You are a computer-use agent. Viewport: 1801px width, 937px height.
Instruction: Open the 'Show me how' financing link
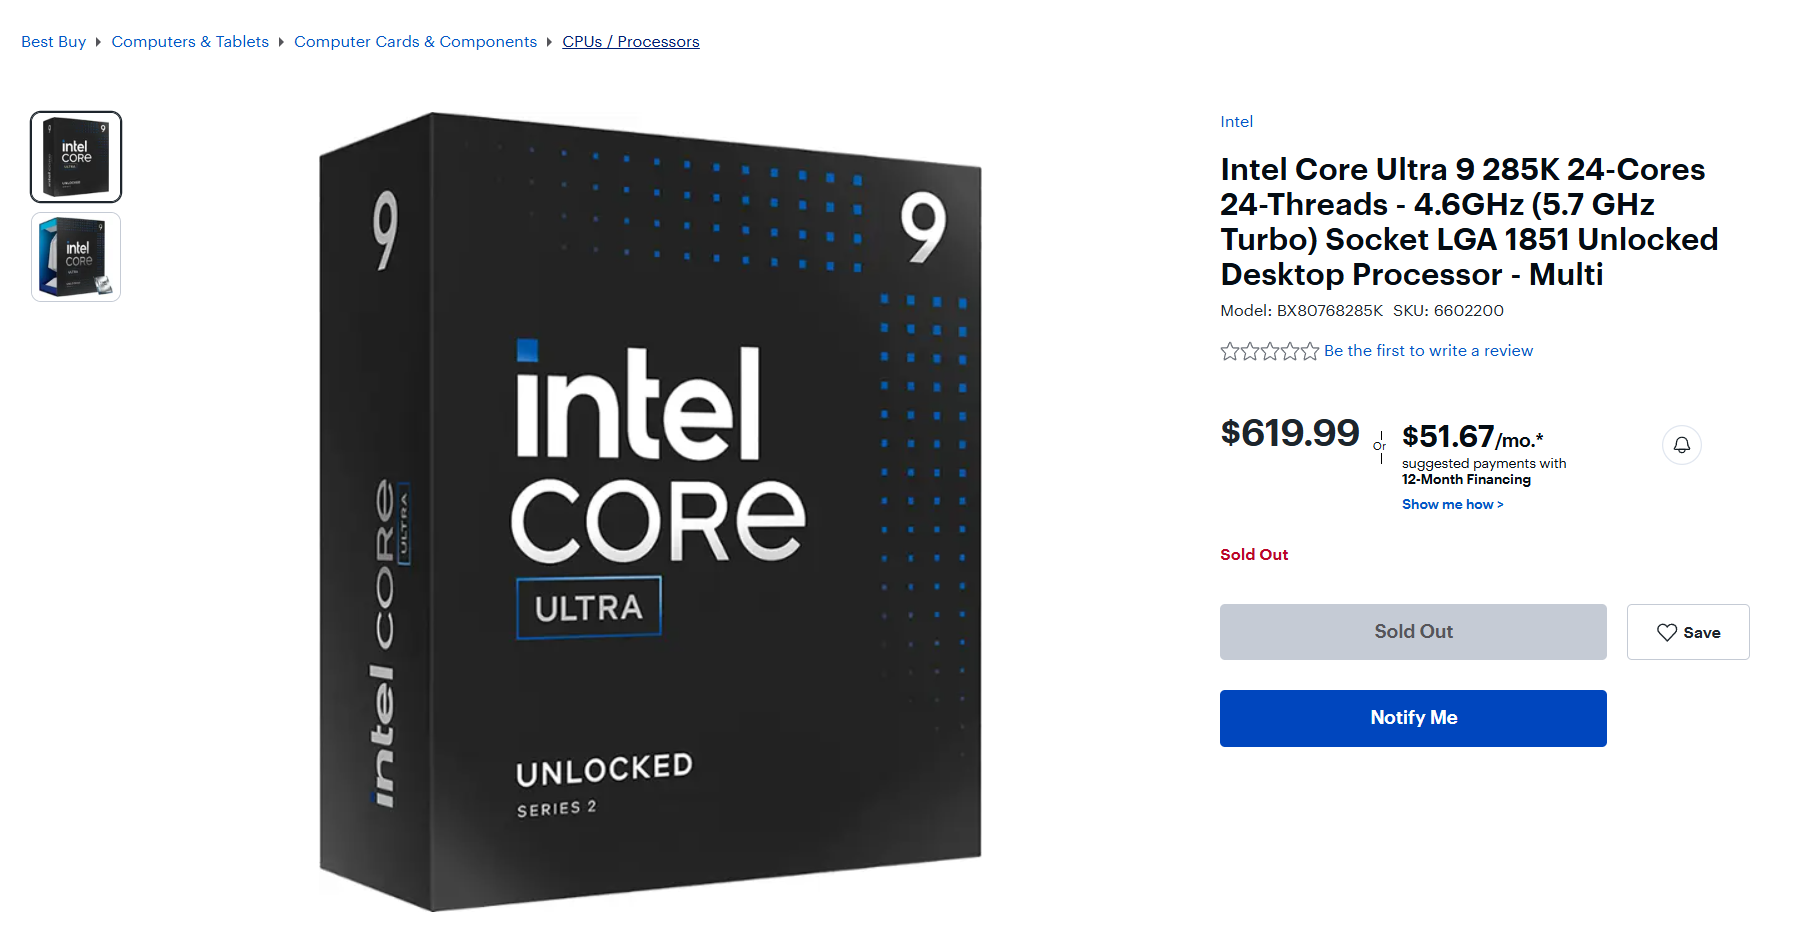coord(1452,504)
